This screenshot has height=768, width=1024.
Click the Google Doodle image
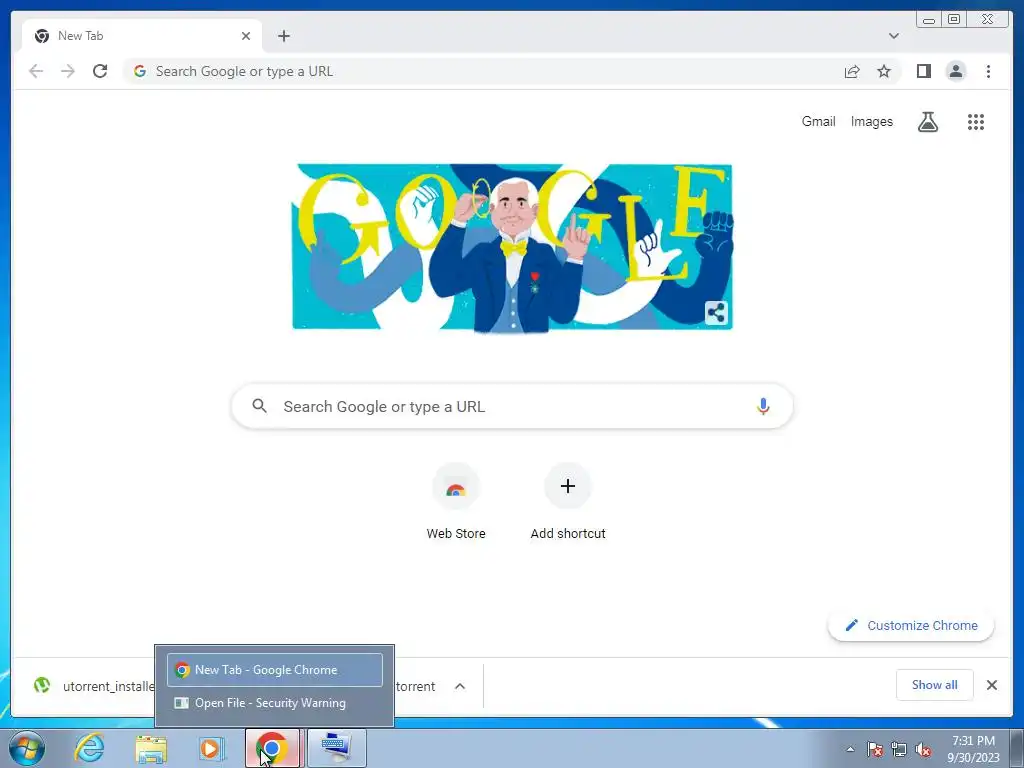[x=512, y=248]
